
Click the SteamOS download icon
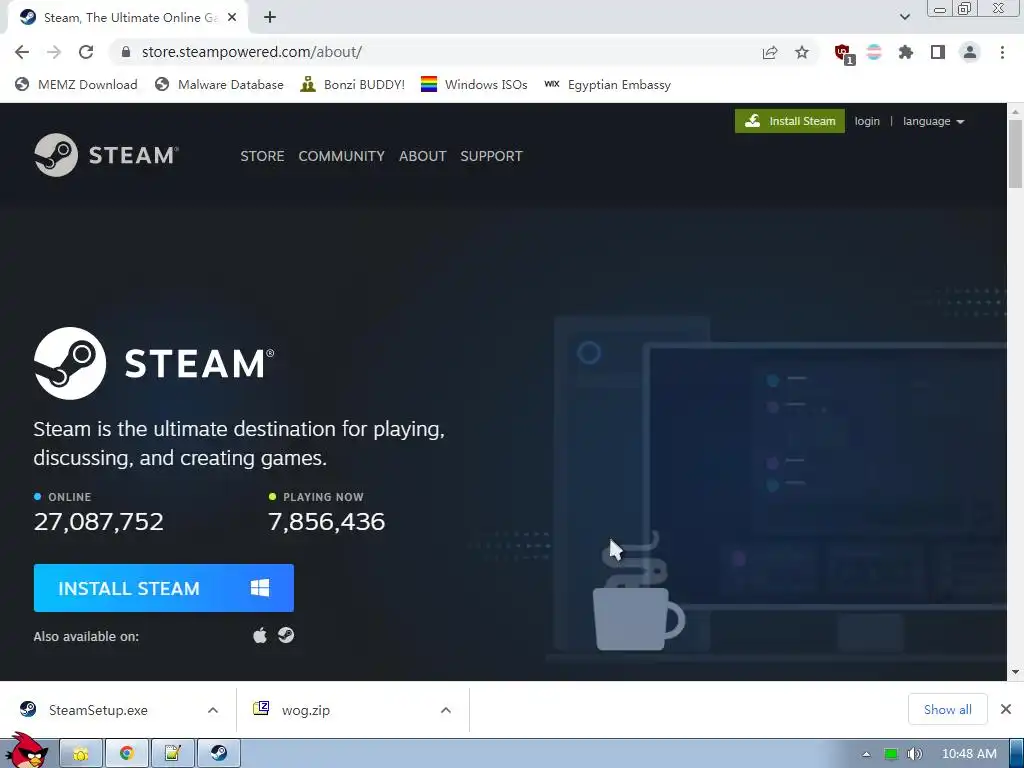(286, 635)
